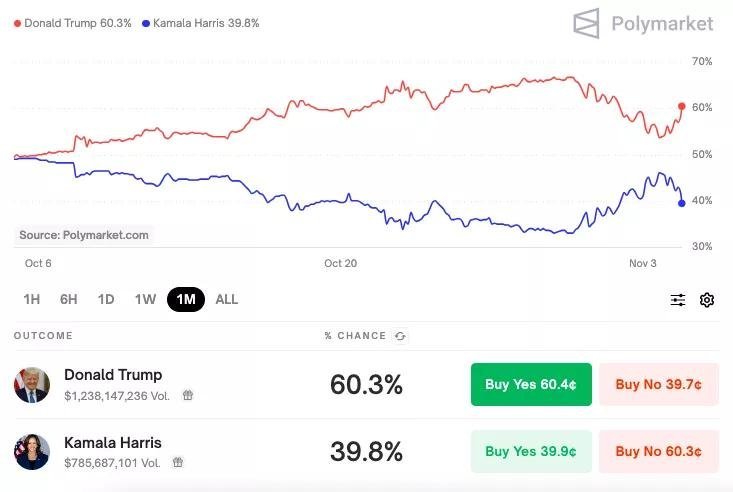Screen dimensions: 733x492
Task: Select the active 1M time range
Action: [186, 299]
